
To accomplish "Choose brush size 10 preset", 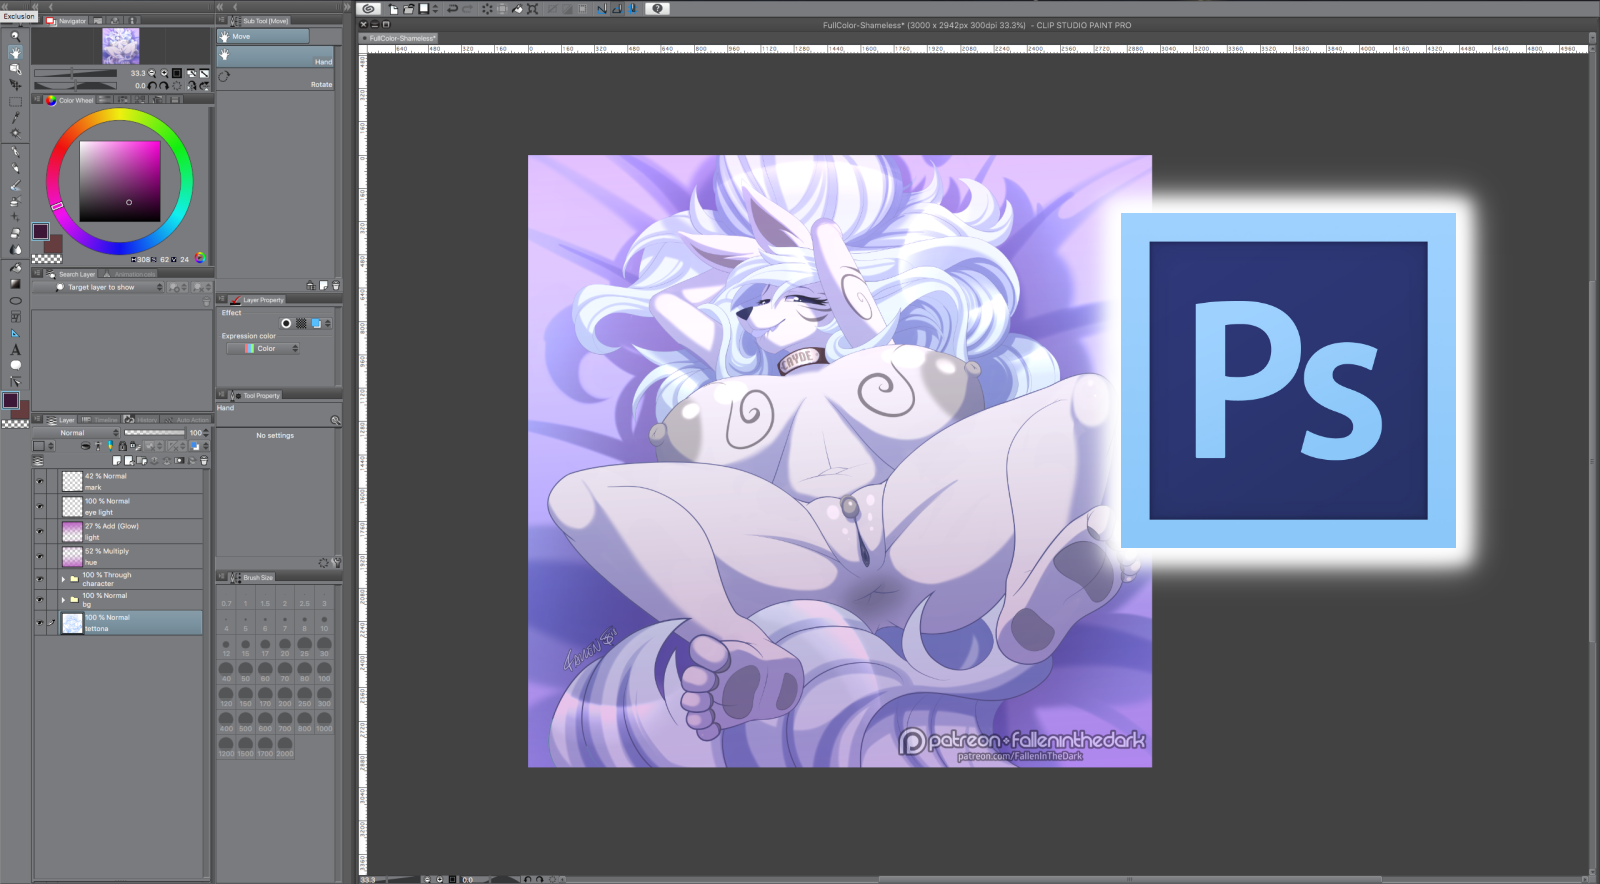I will click(324, 623).
